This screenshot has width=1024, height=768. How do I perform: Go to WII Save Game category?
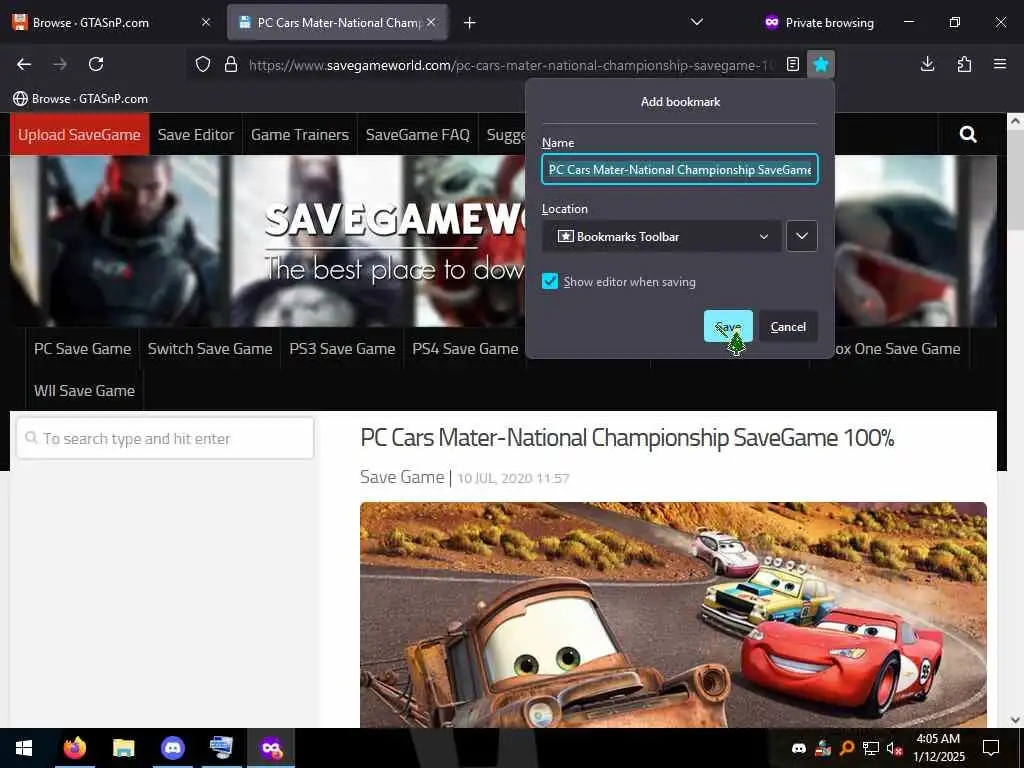tap(84, 391)
